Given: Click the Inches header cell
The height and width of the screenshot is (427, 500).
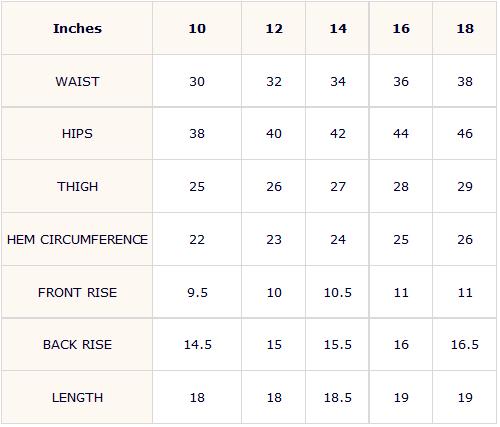Looking at the screenshot, I should (77, 29).
